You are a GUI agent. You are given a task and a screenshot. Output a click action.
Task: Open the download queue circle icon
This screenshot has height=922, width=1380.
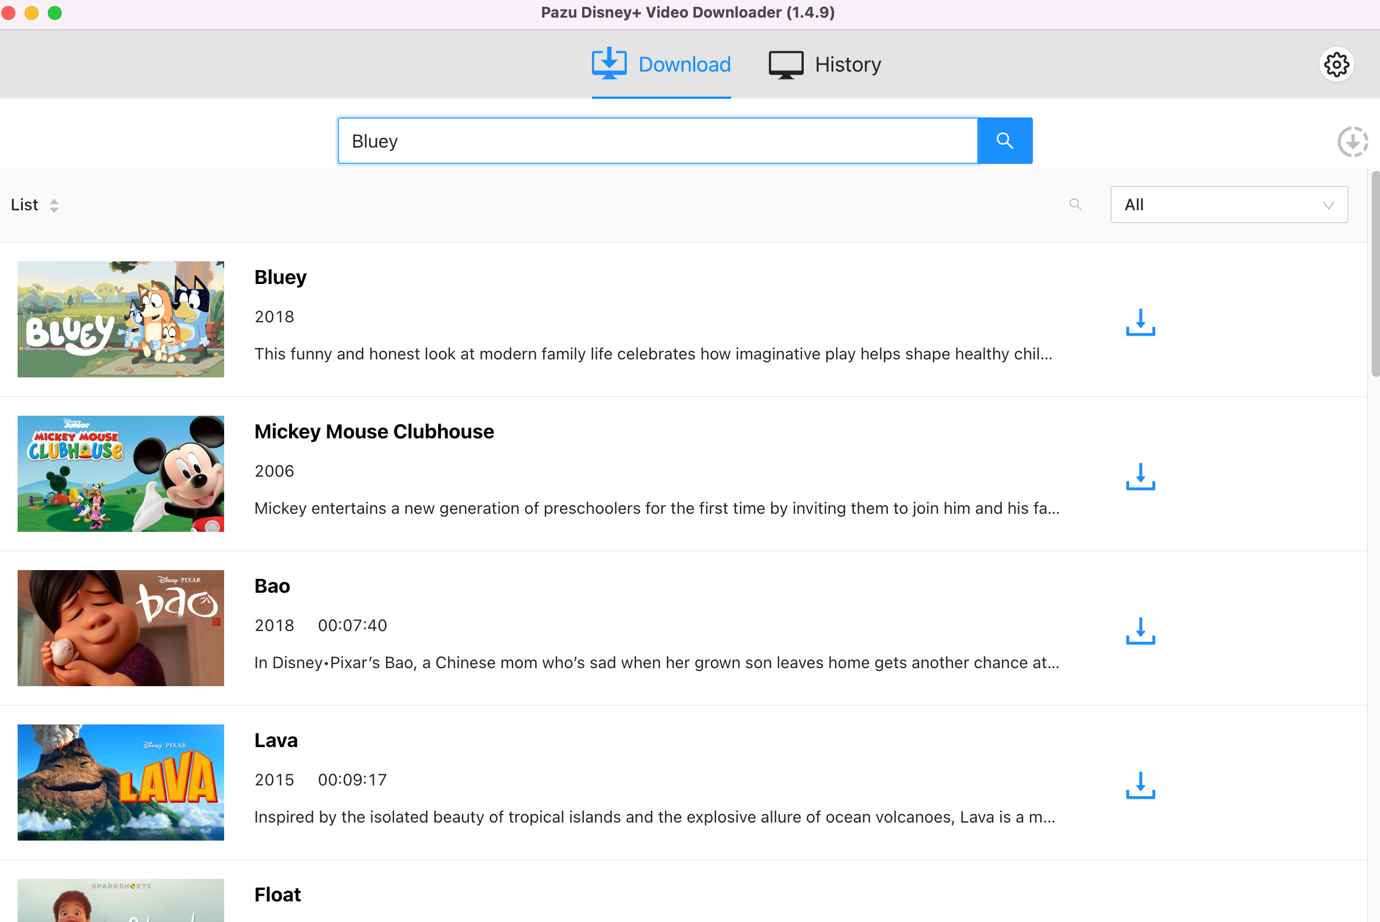[1352, 142]
